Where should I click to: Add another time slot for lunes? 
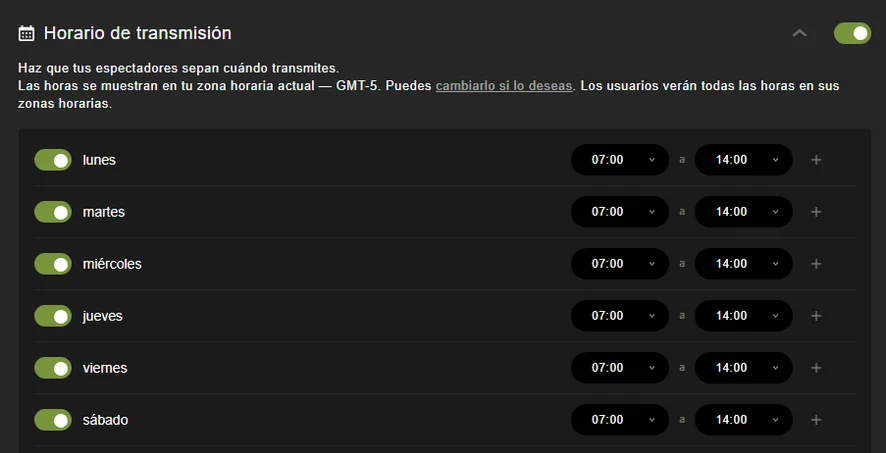coord(816,160)
